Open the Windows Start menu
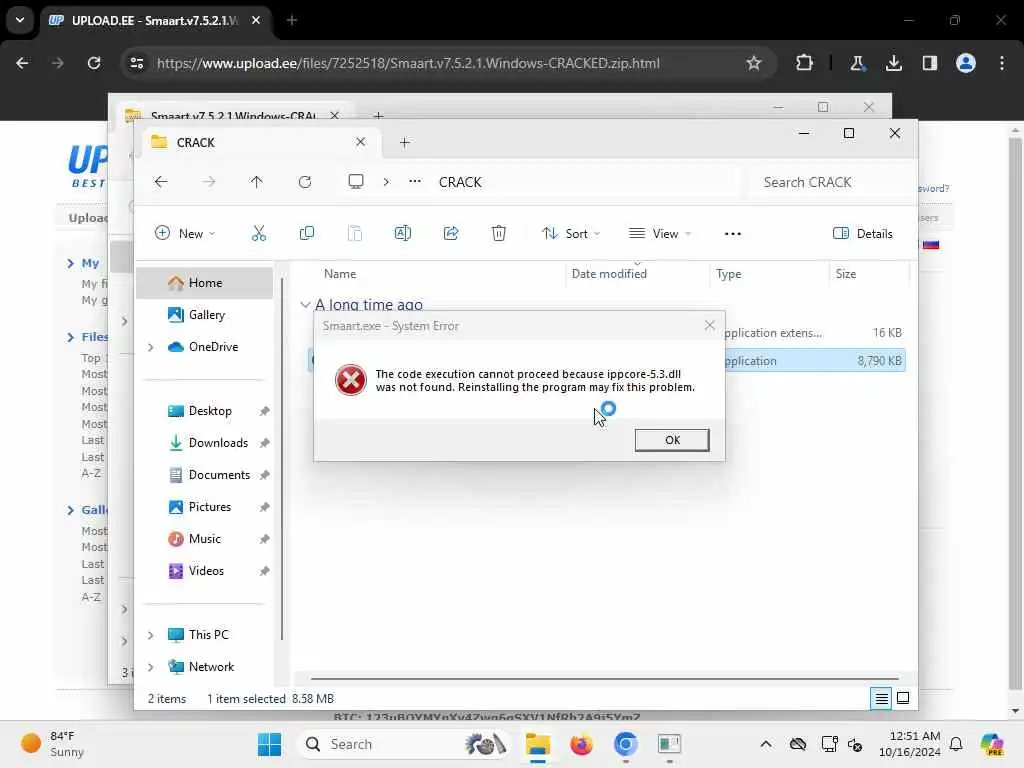Image resolution: width=1024 pixels, height=768 pixels. click(x=269, y=744)
